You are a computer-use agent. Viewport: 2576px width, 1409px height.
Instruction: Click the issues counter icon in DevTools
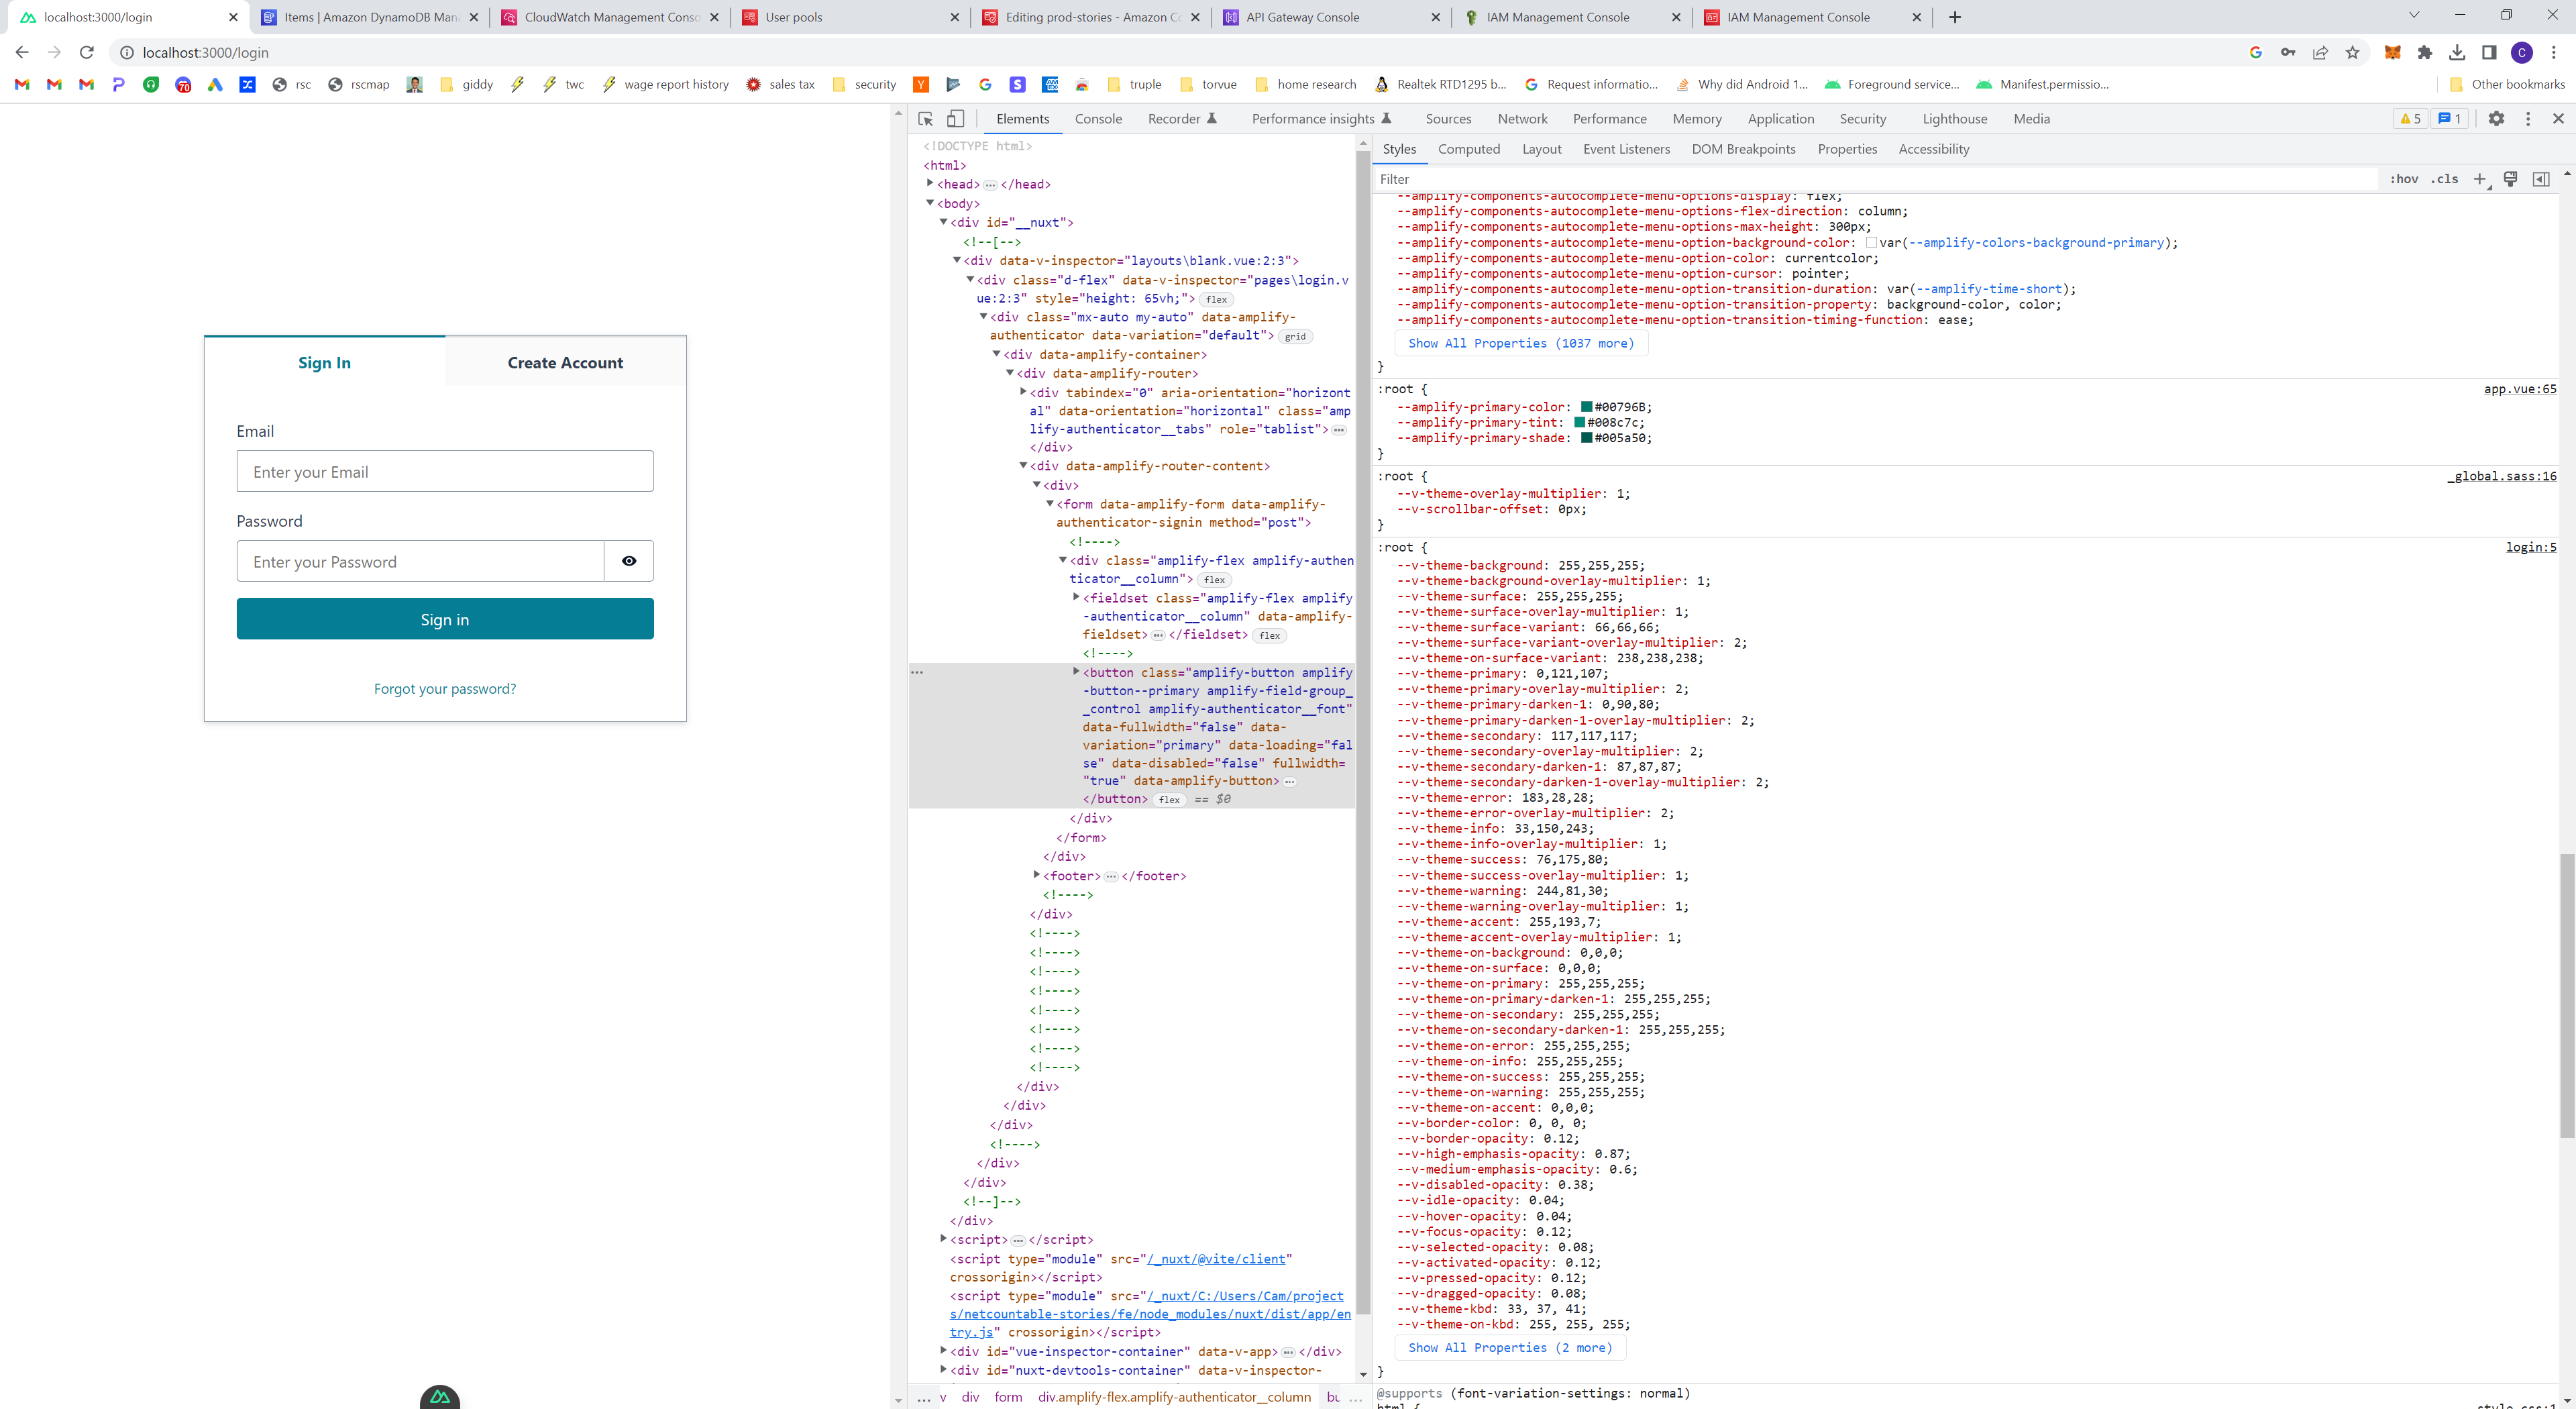[2449, 118]
